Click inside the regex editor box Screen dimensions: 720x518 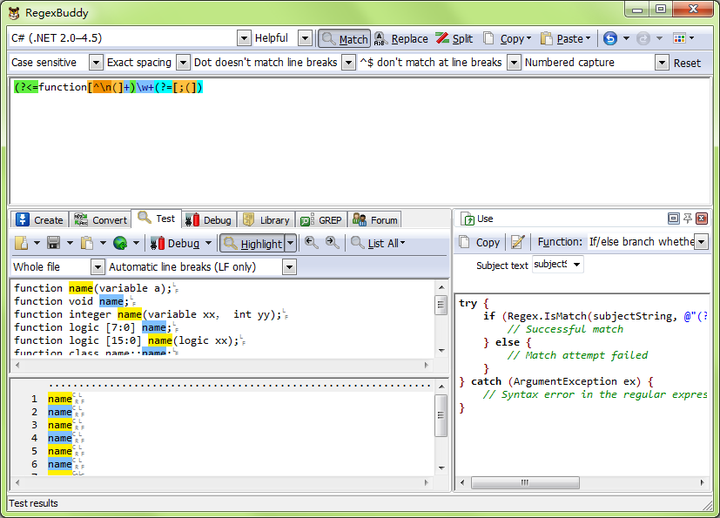point(360,142)
